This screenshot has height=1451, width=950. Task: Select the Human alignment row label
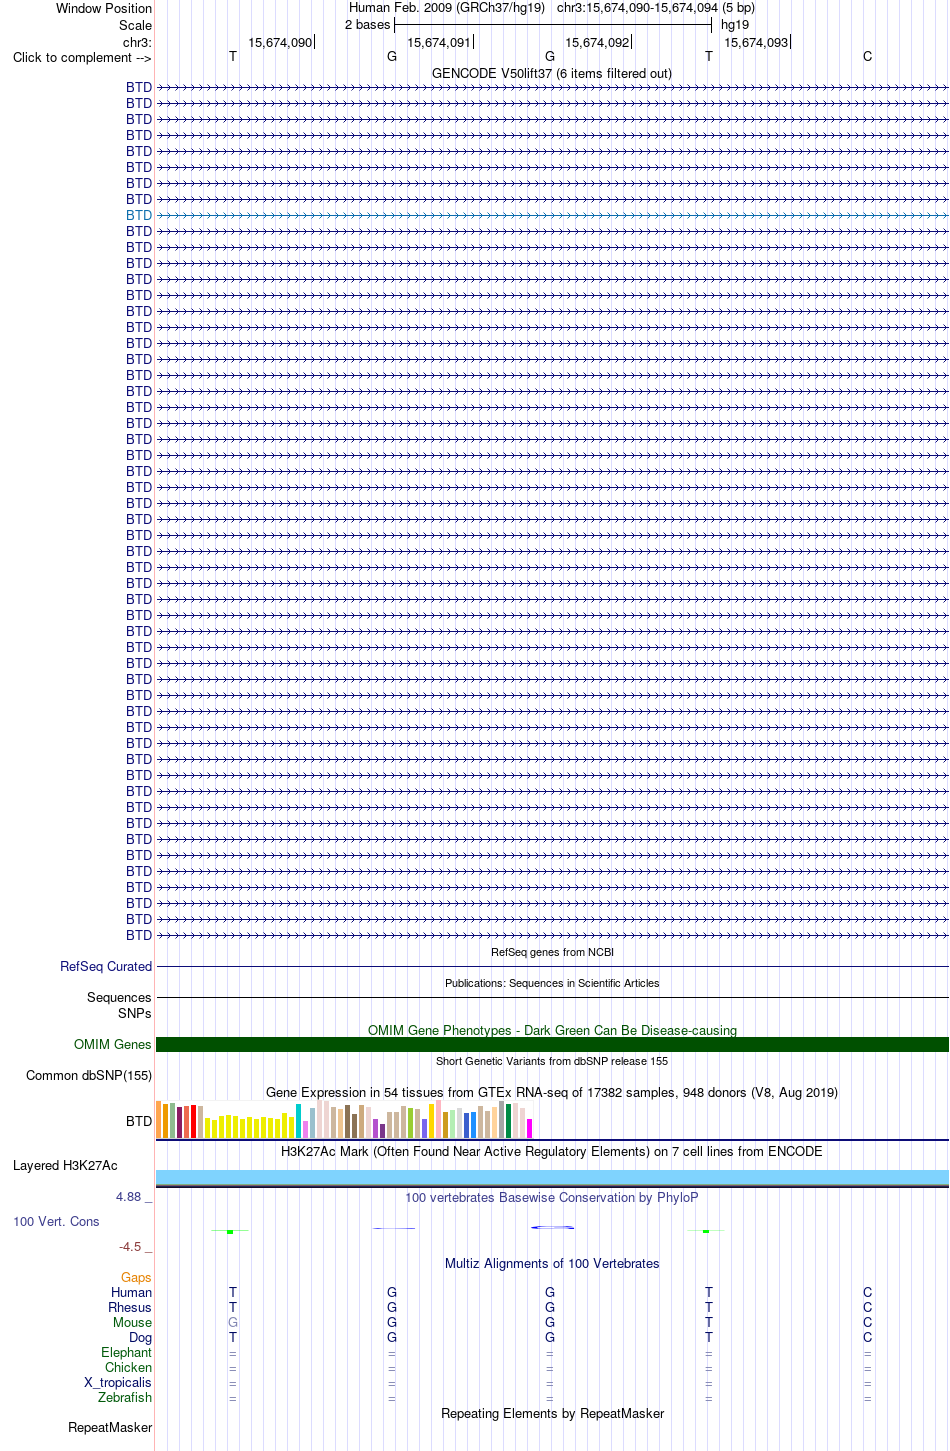pyautogui.click(x=132, y=1293)
